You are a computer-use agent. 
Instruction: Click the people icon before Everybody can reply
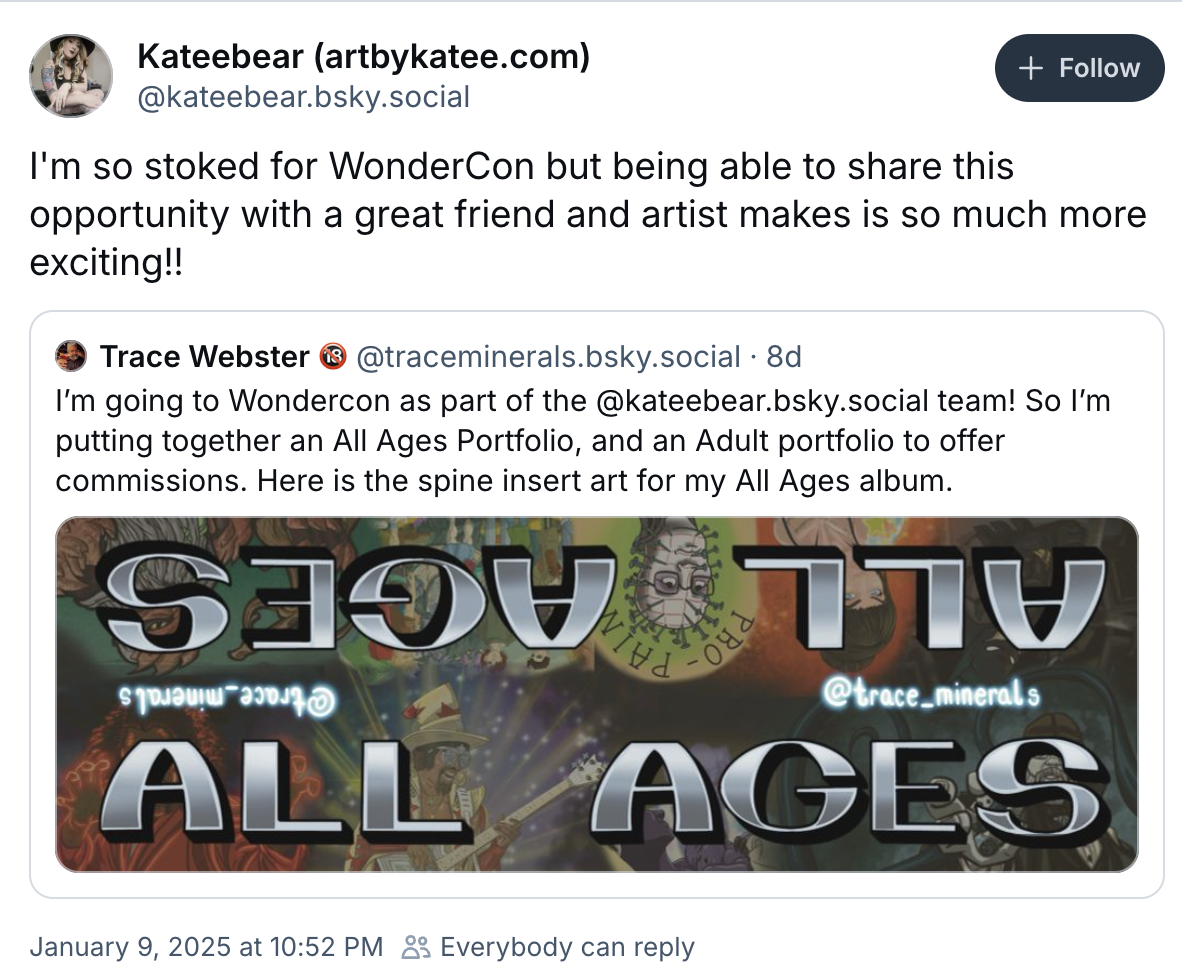click(x=418, y=947)
